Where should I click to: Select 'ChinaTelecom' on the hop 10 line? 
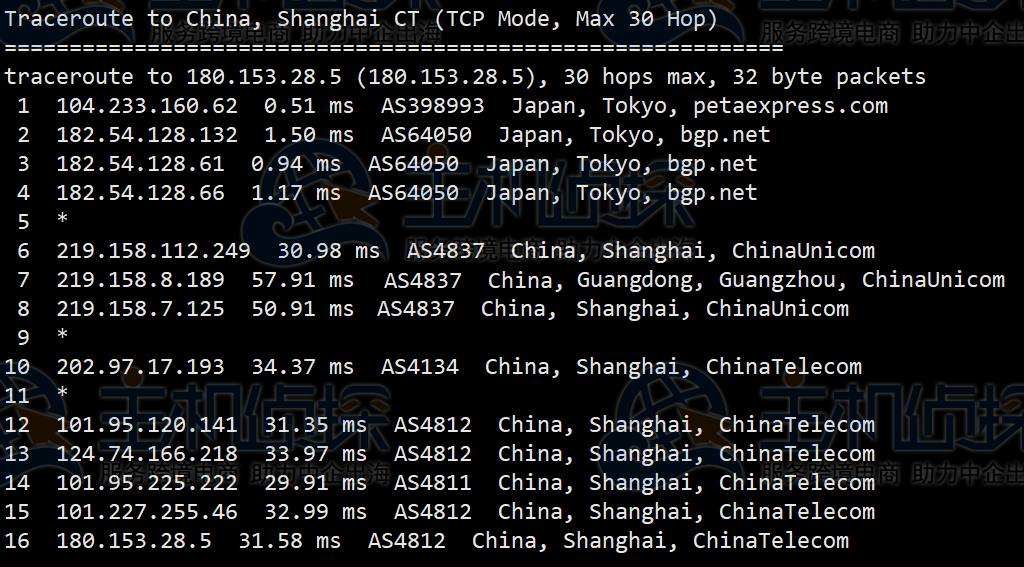tap(784, 367)
